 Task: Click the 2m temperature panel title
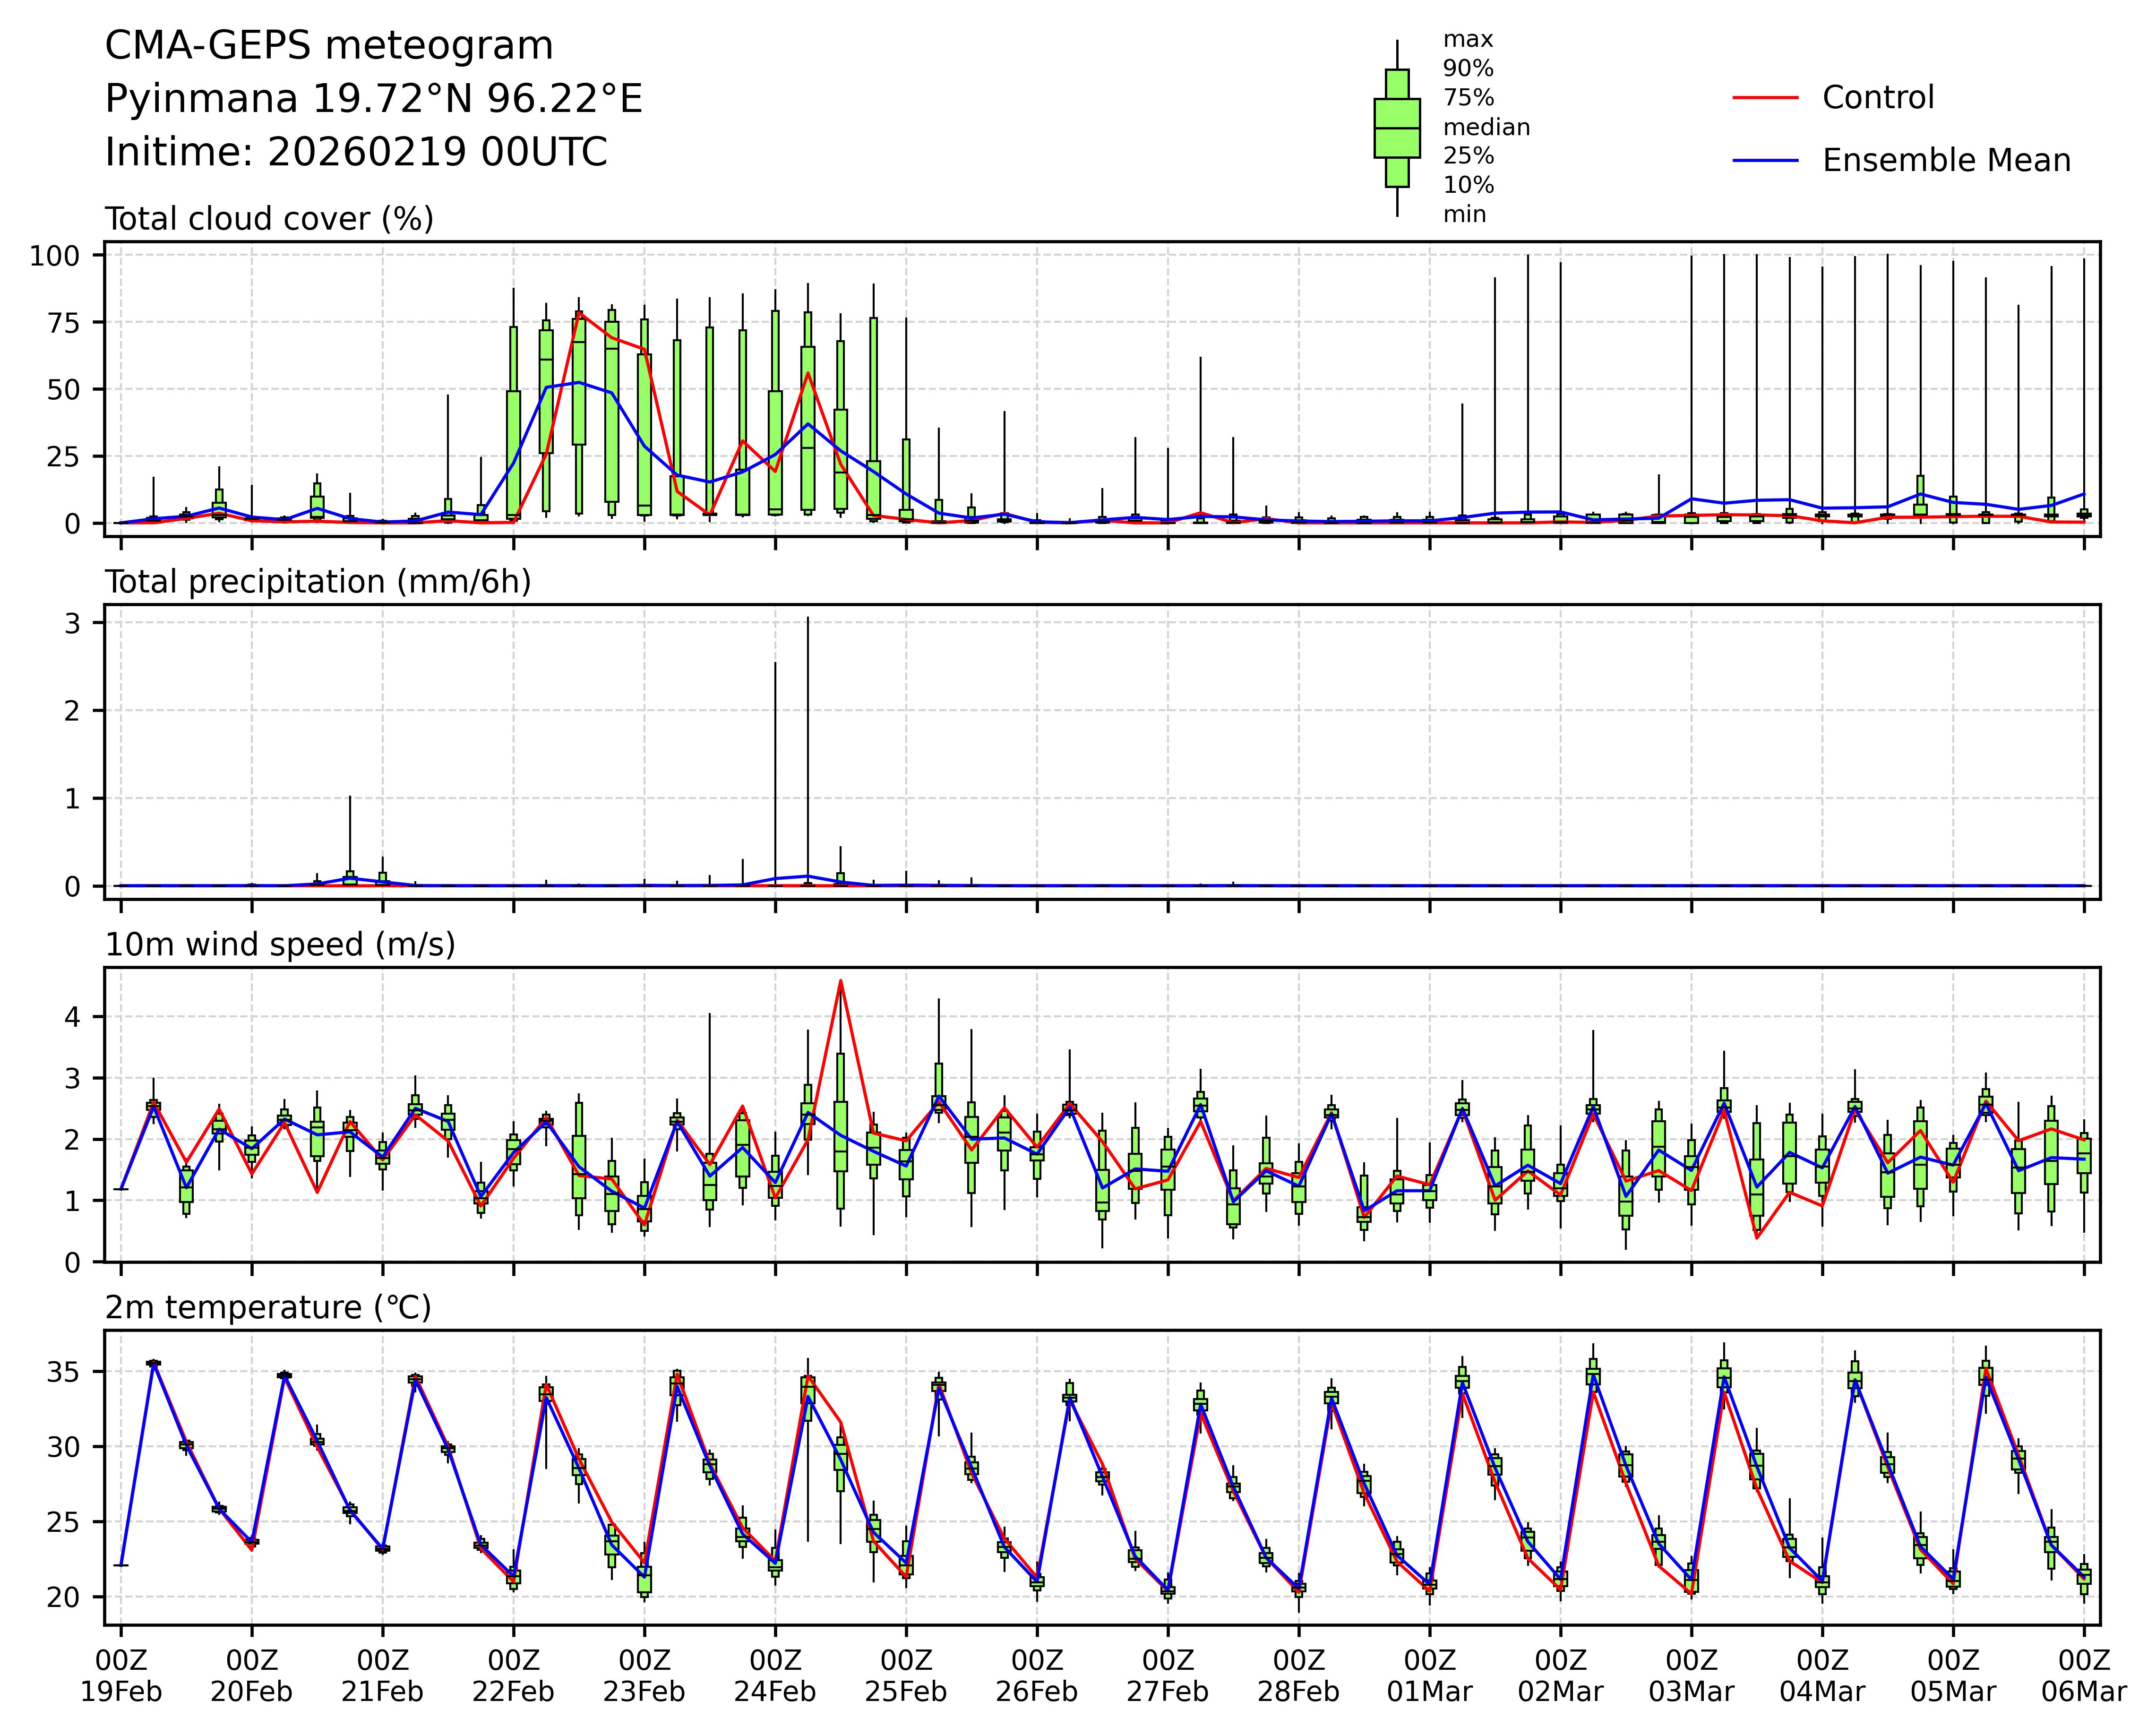click(268, 1308)
